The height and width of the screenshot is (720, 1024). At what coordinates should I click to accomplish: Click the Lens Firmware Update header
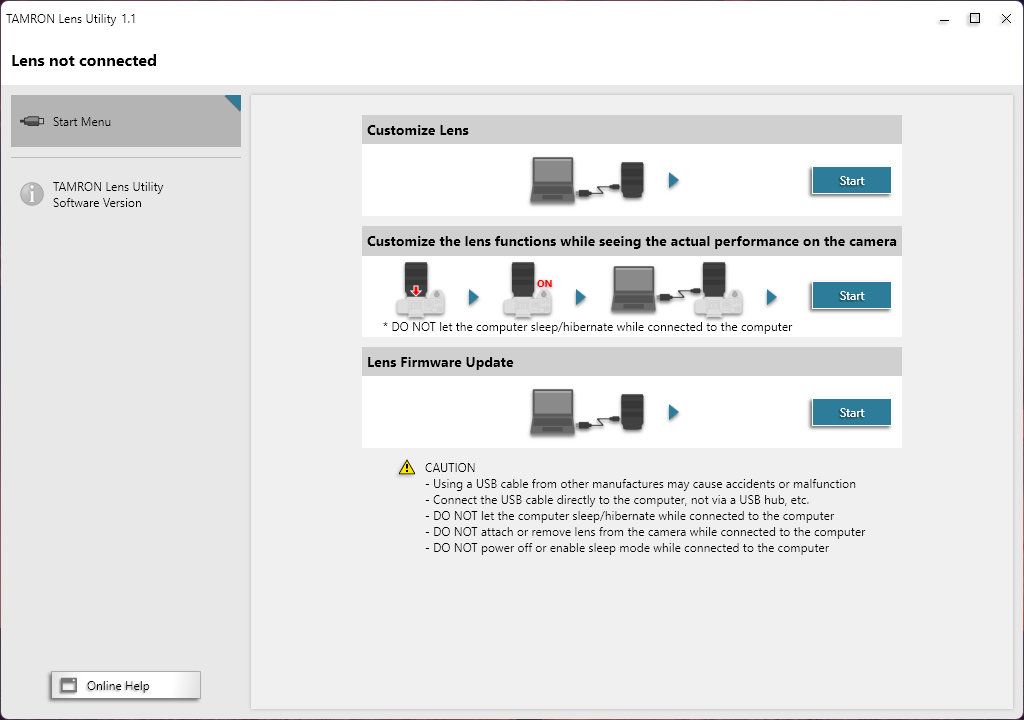tap(632, 362)
